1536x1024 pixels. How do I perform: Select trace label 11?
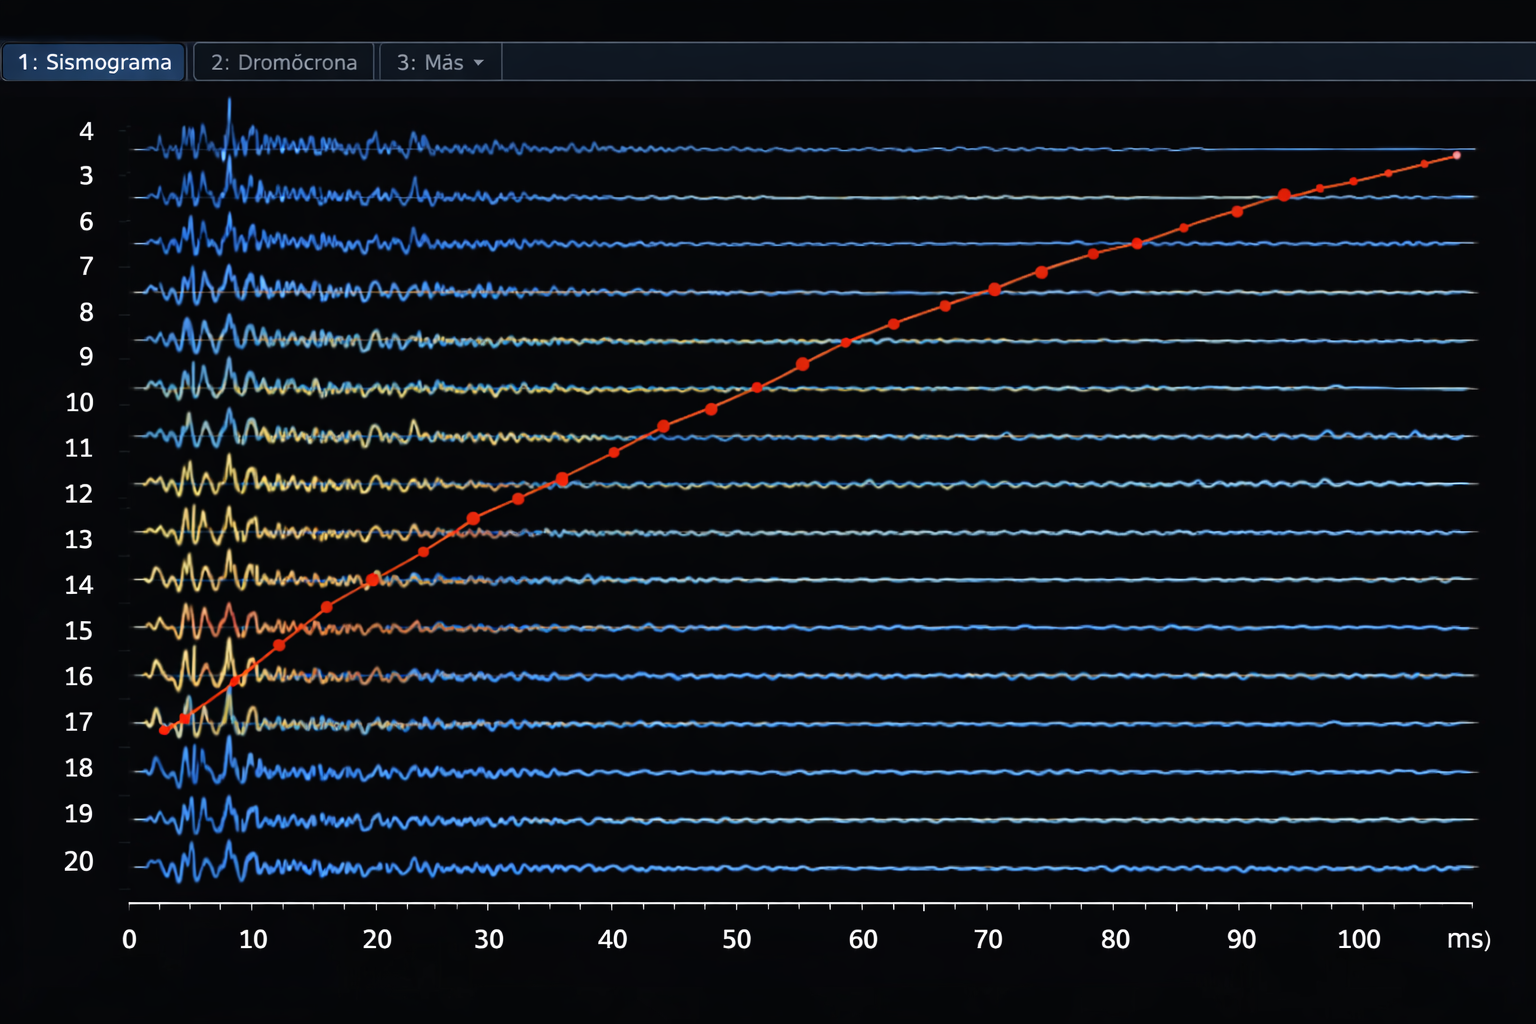tap(79, 447)
